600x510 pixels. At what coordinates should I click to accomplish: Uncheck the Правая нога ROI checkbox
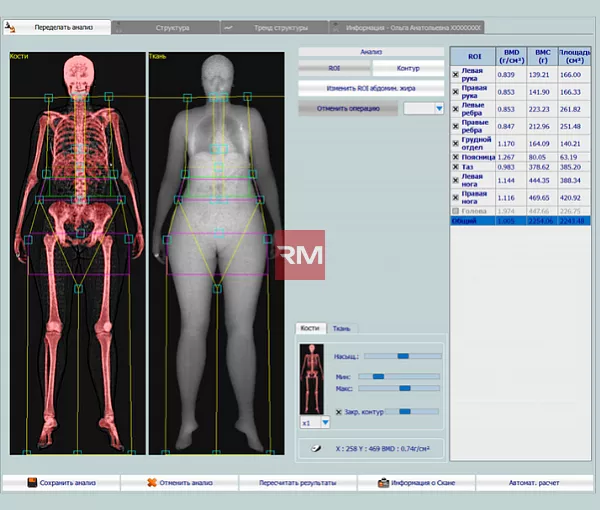coord(455,197)
